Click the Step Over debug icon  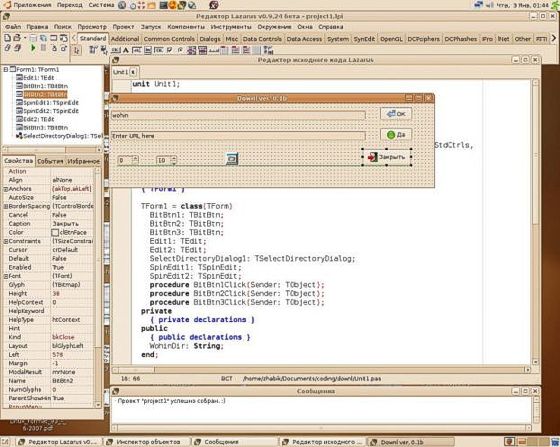pyautogui.click(x=64, y=48)
